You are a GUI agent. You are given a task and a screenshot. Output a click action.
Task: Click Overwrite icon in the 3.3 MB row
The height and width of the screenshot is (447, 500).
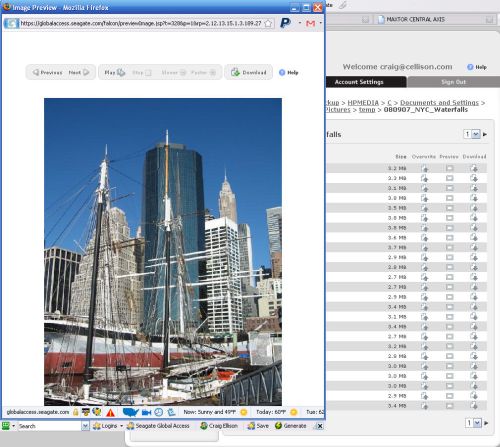(x=424, y=178)
